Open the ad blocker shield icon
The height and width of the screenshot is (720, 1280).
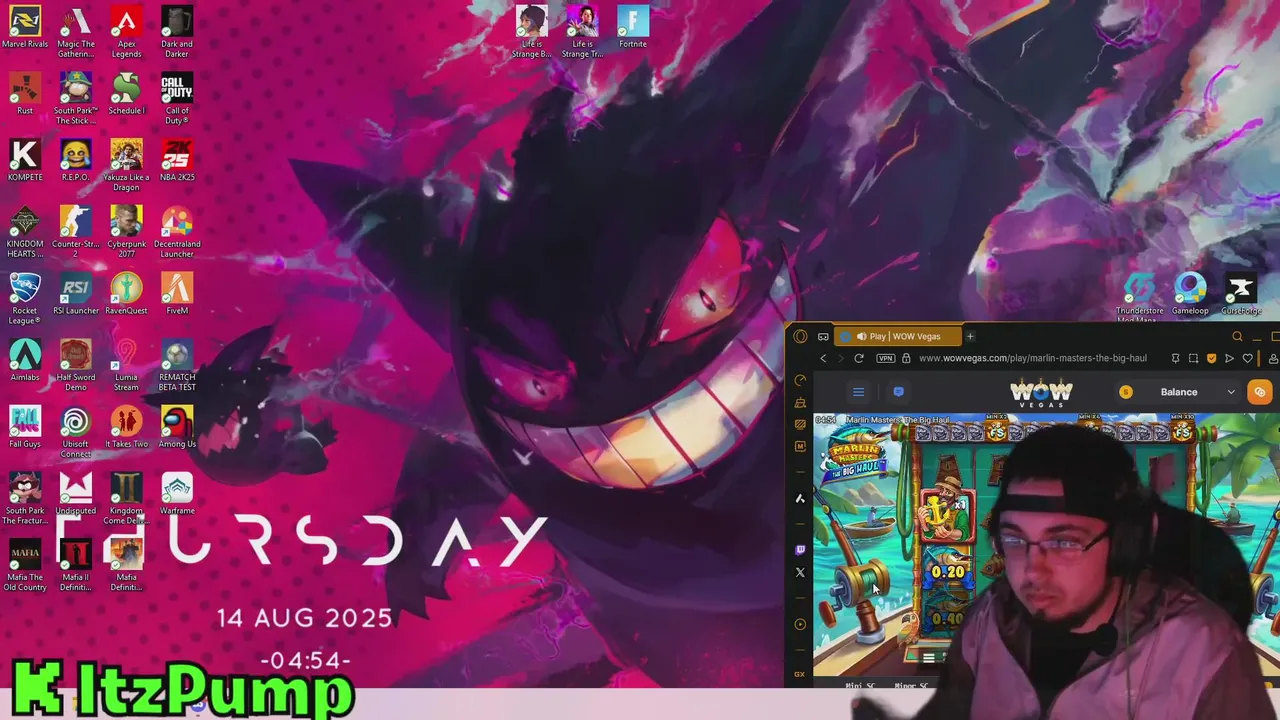(1211, 358)
